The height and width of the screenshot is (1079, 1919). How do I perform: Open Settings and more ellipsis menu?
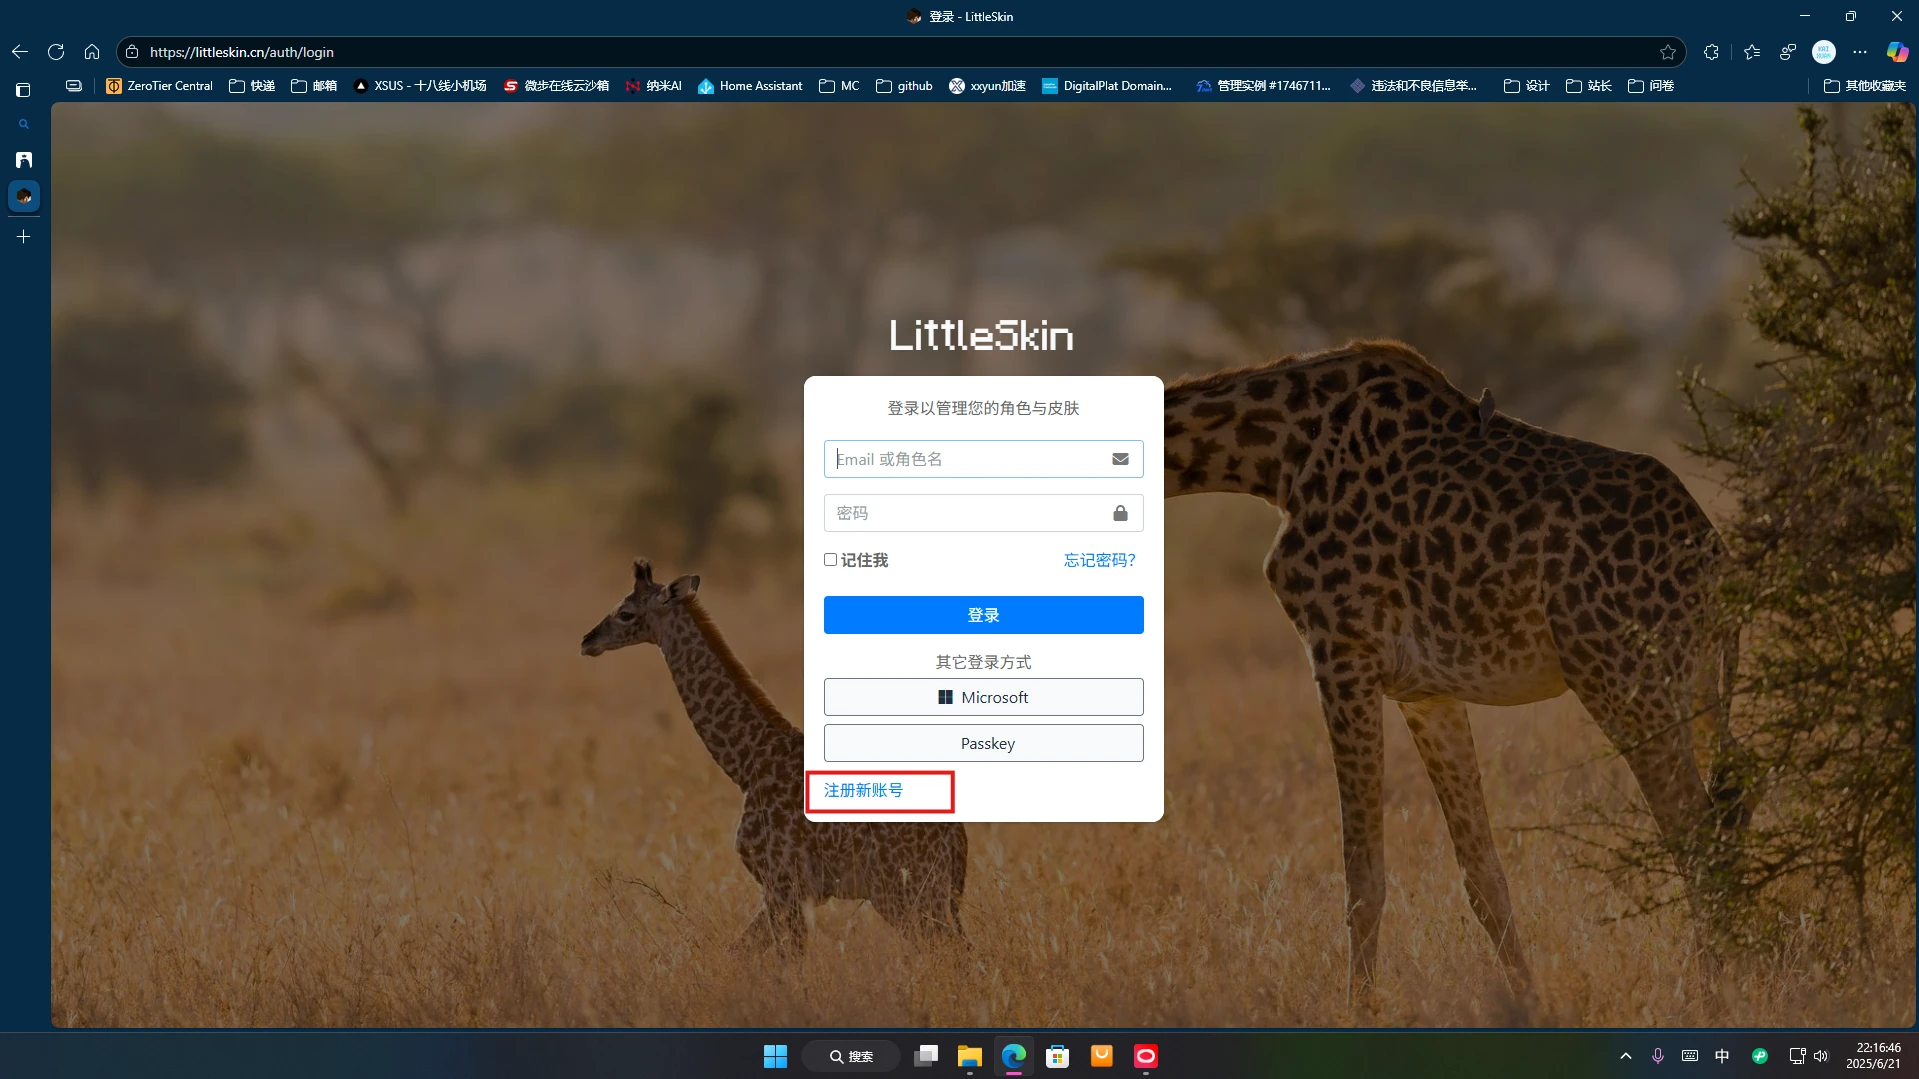click(x=1860, y=52)
